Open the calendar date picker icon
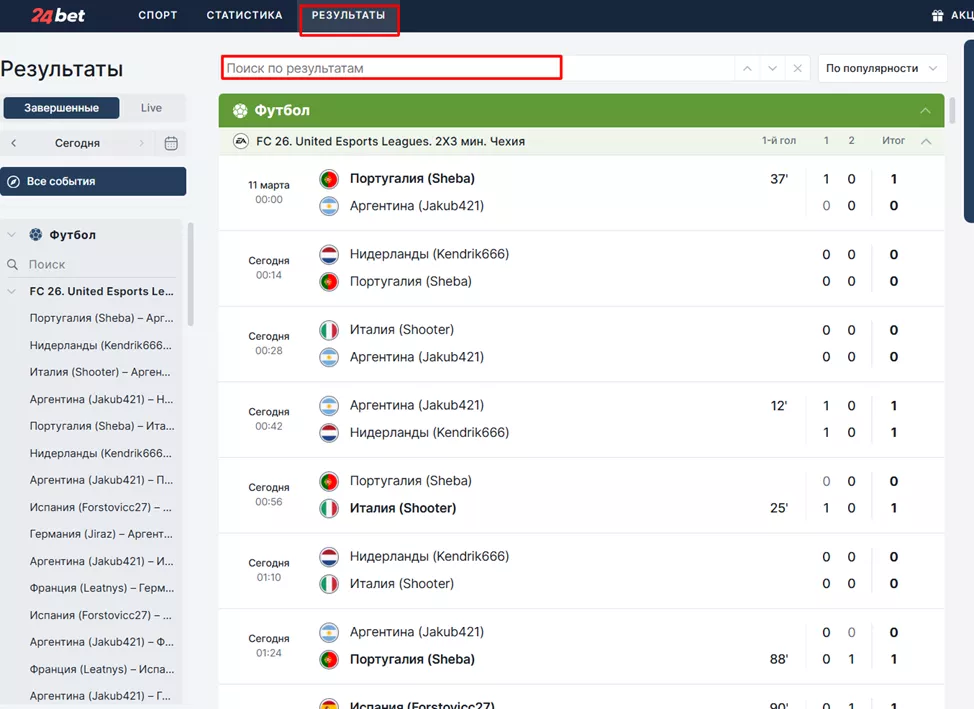This screenshot has width=974, height=709. click(171, 143)
